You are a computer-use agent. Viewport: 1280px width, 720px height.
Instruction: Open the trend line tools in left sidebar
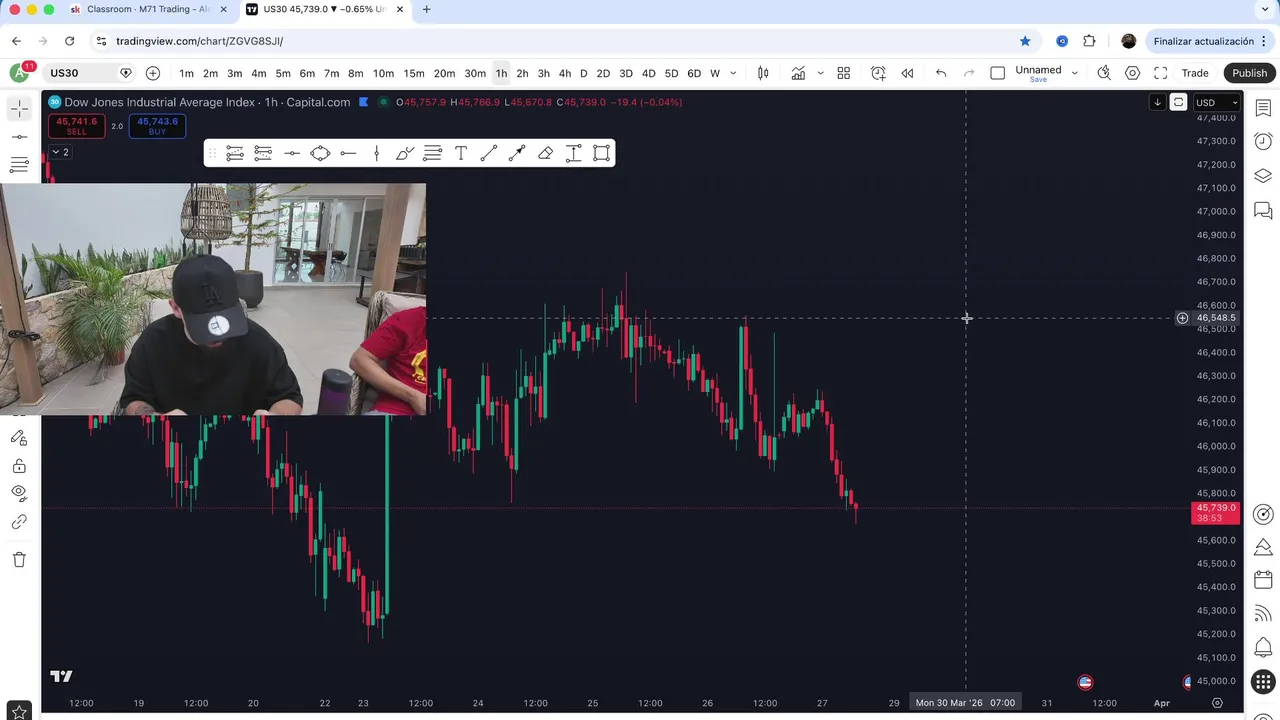point(19,136)
